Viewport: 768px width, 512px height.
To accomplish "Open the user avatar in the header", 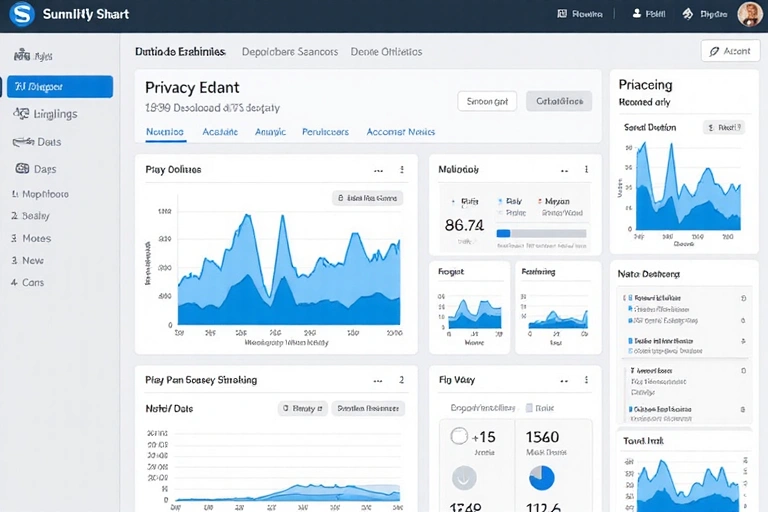I will tap(749, 14).
